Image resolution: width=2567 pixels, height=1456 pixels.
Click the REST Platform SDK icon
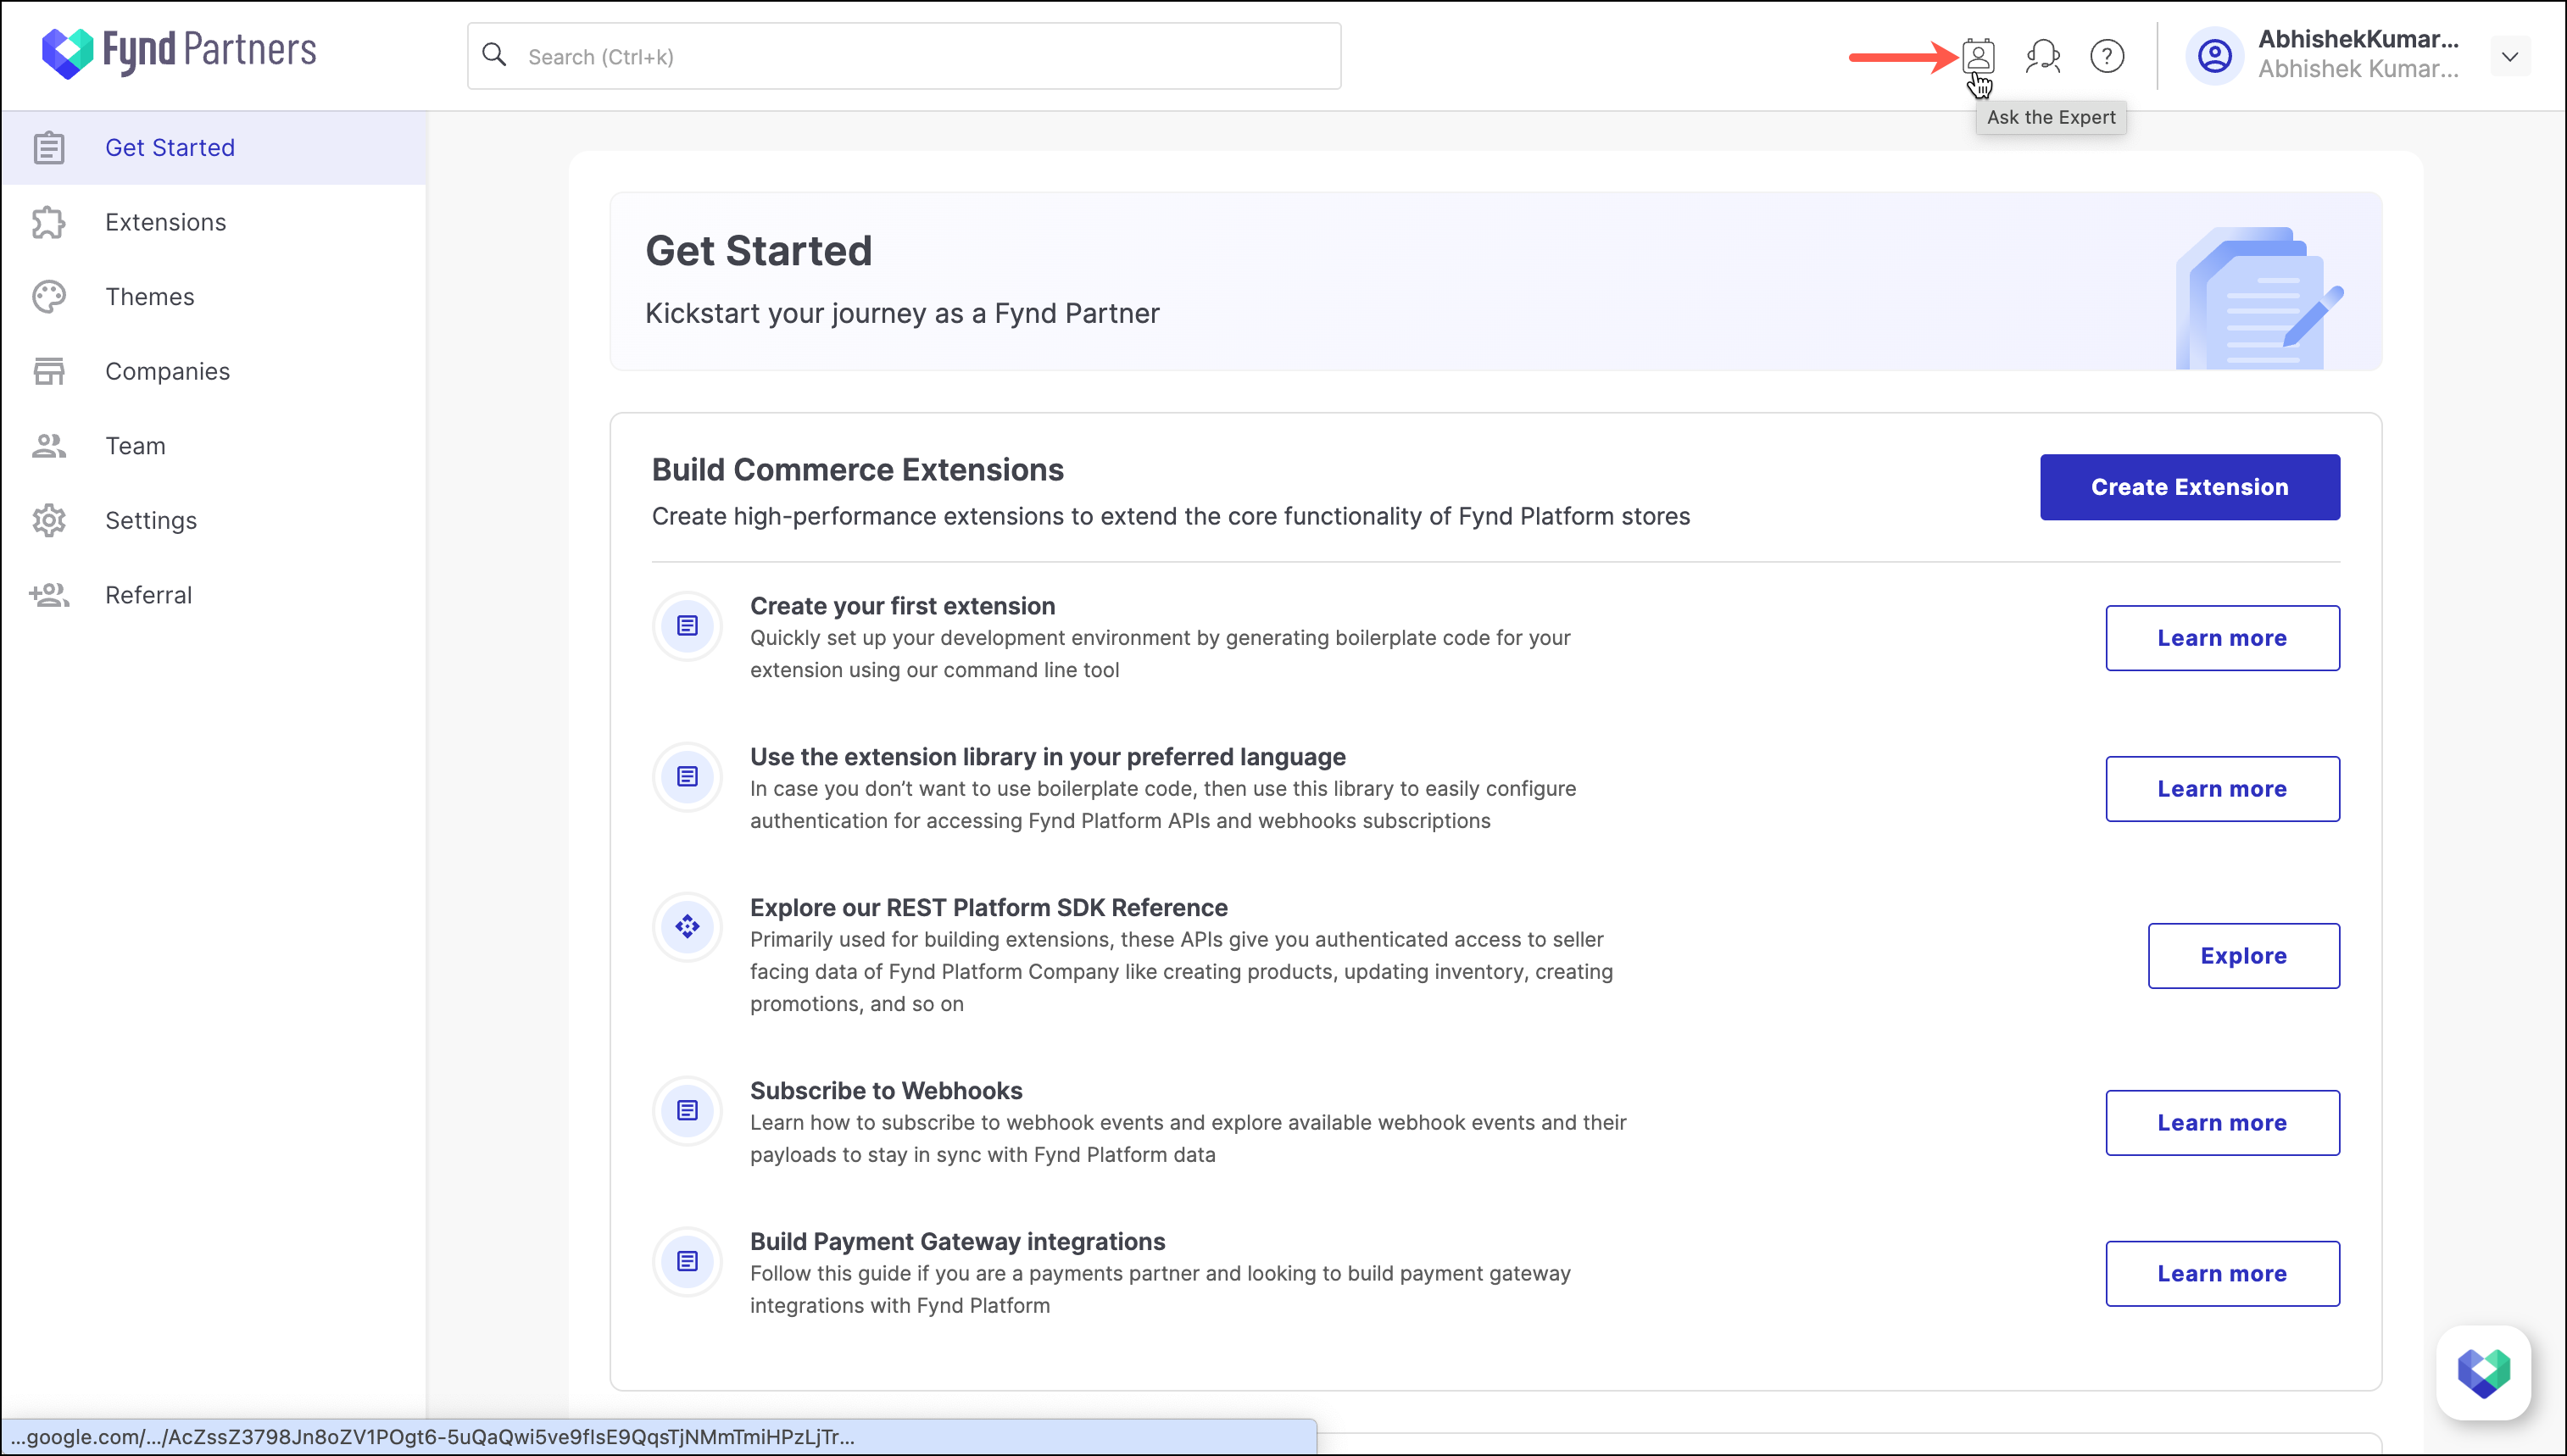(687, 927)
